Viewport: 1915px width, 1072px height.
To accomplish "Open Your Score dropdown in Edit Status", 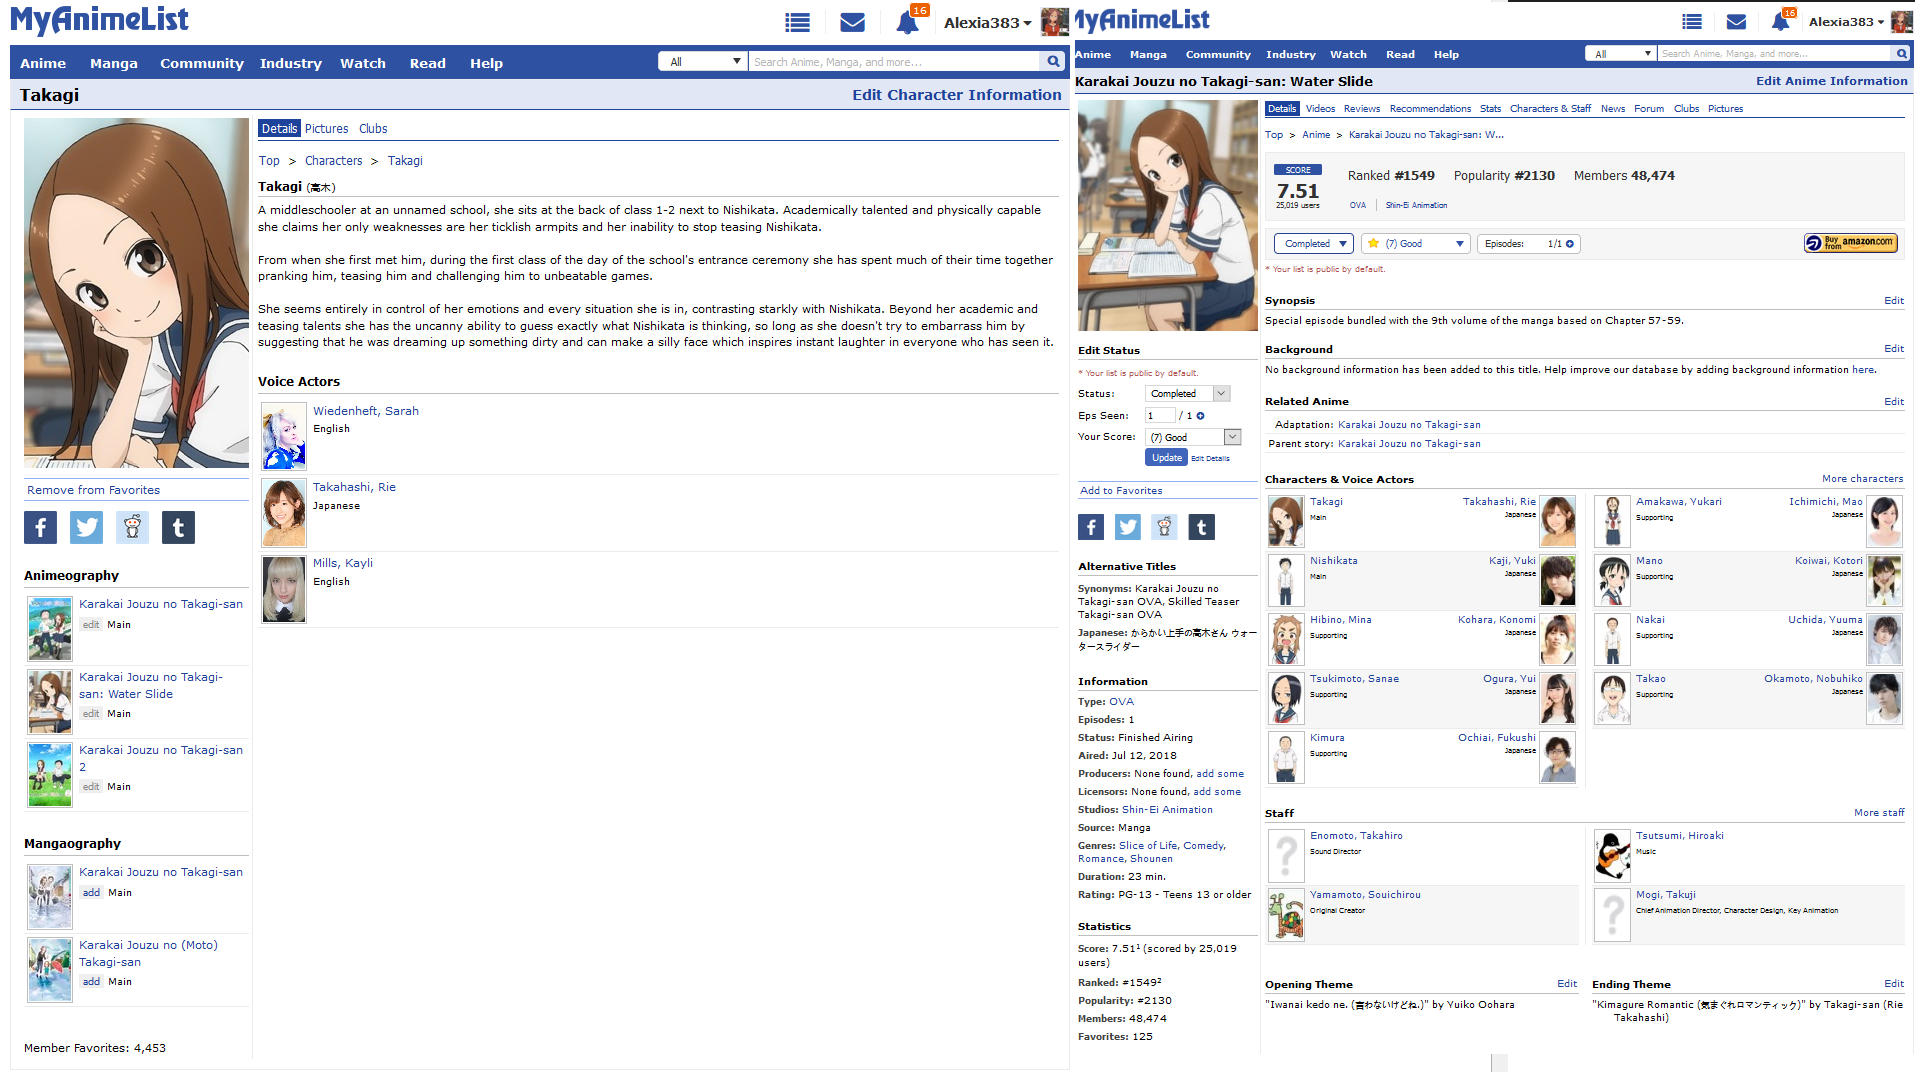I will click(x=1193, y=437).
